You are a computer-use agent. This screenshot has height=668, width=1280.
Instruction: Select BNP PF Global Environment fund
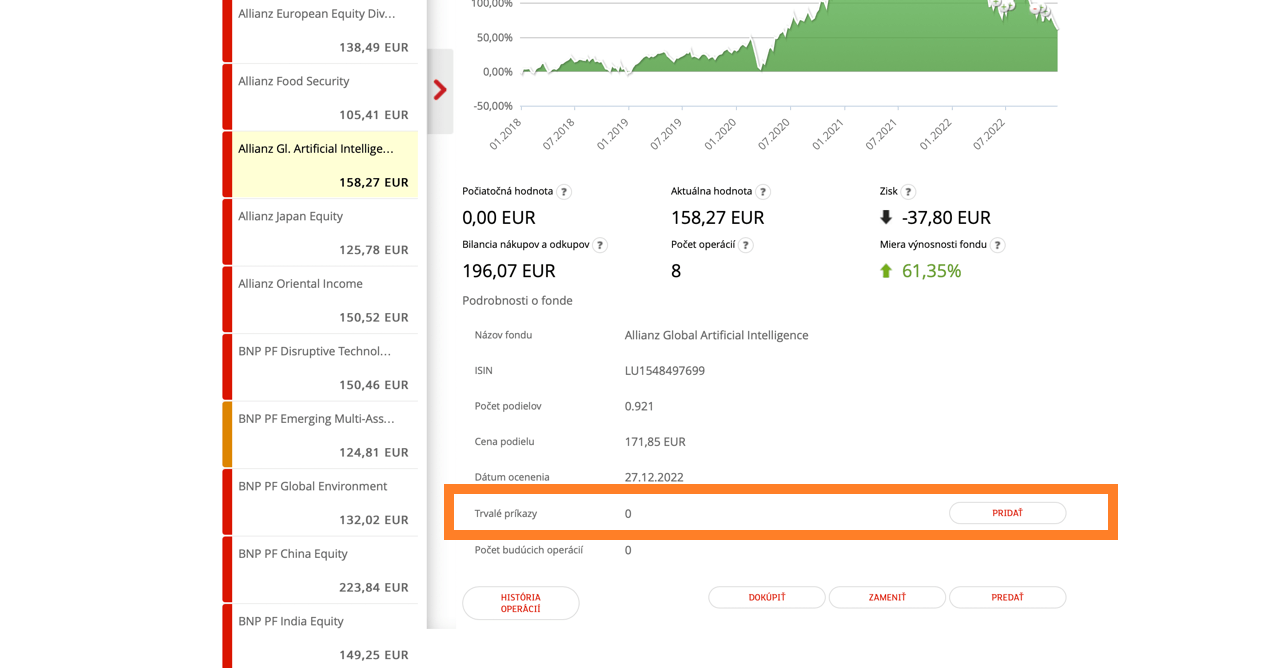click(x=320, y=502)
